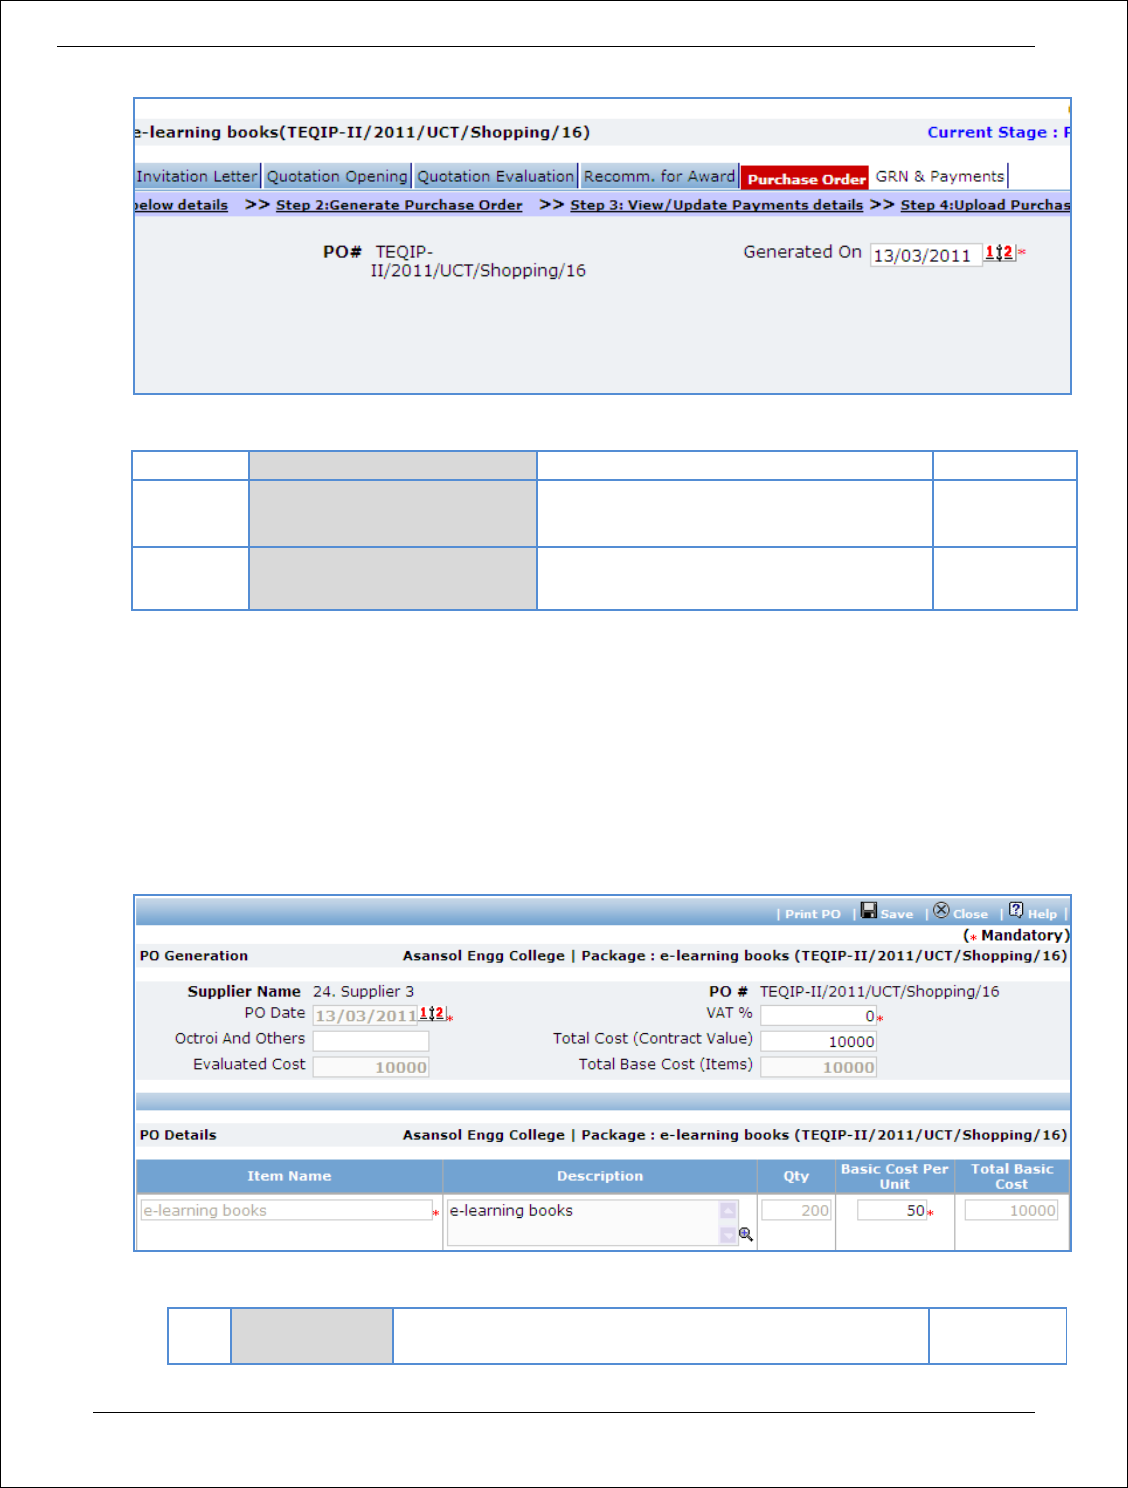Click Basic Cost Per Unit field
The image size is (1128, 1488).
pos(892,1210)
